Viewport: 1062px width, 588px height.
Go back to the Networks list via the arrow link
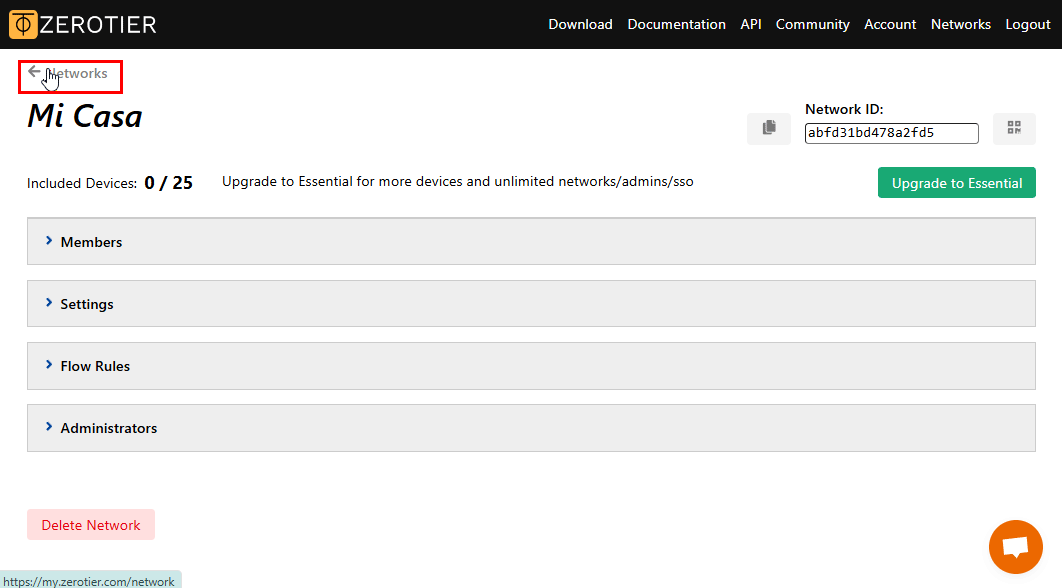click(68, 74)
